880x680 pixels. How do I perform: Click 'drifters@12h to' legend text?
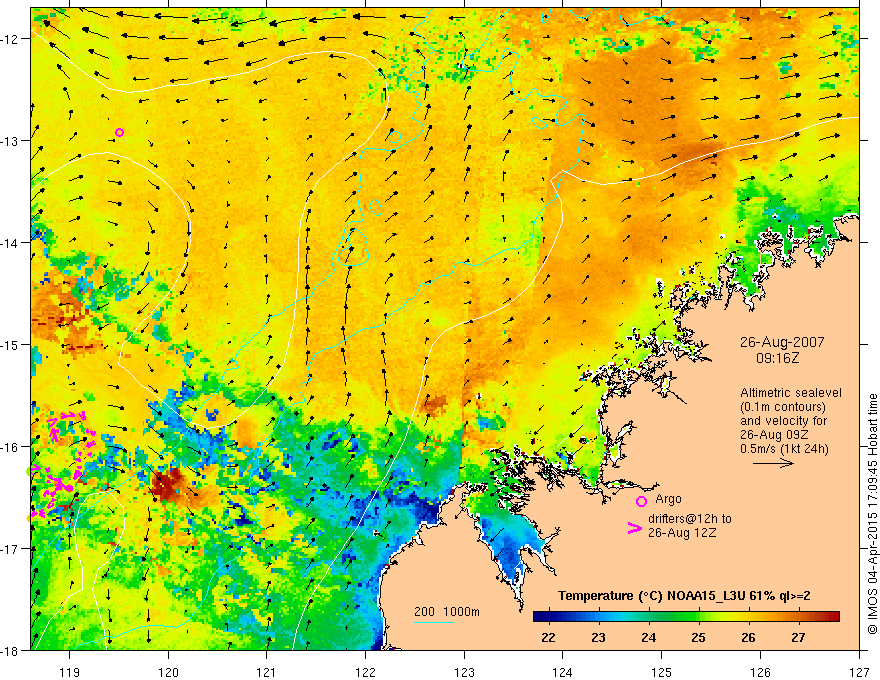(x=690, y=519)
